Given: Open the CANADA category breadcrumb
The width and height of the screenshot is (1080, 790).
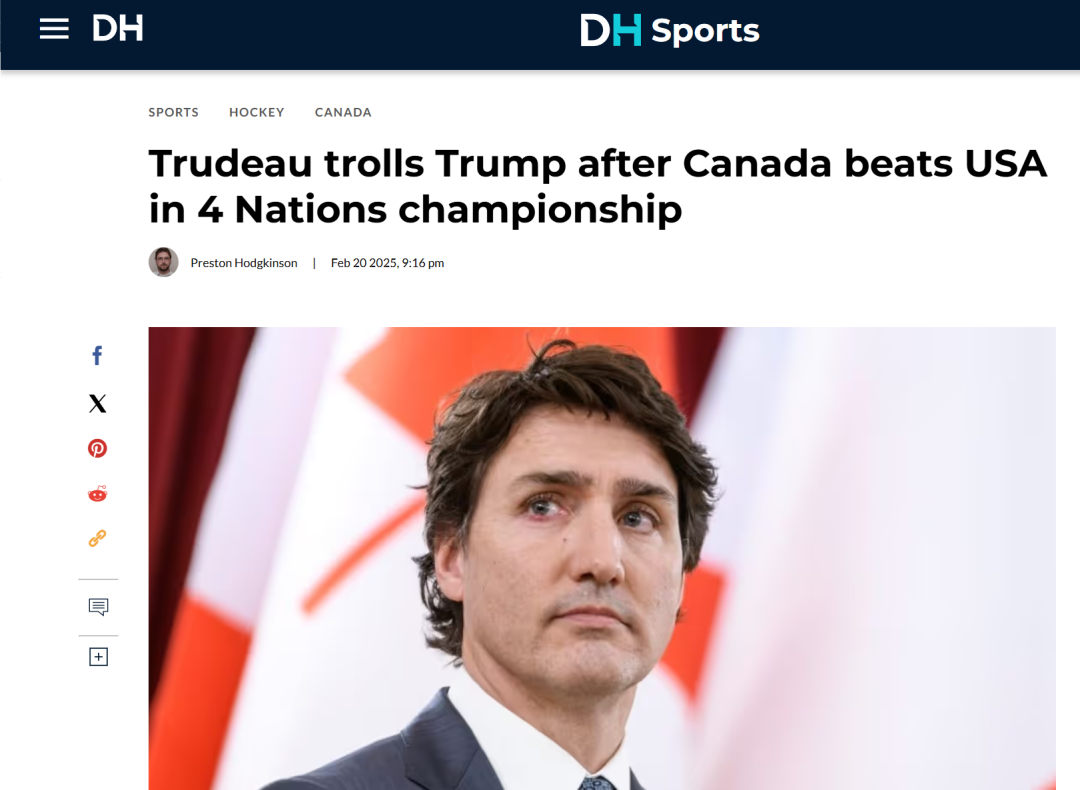Looking at the screenshot, I should click(343, 112).
